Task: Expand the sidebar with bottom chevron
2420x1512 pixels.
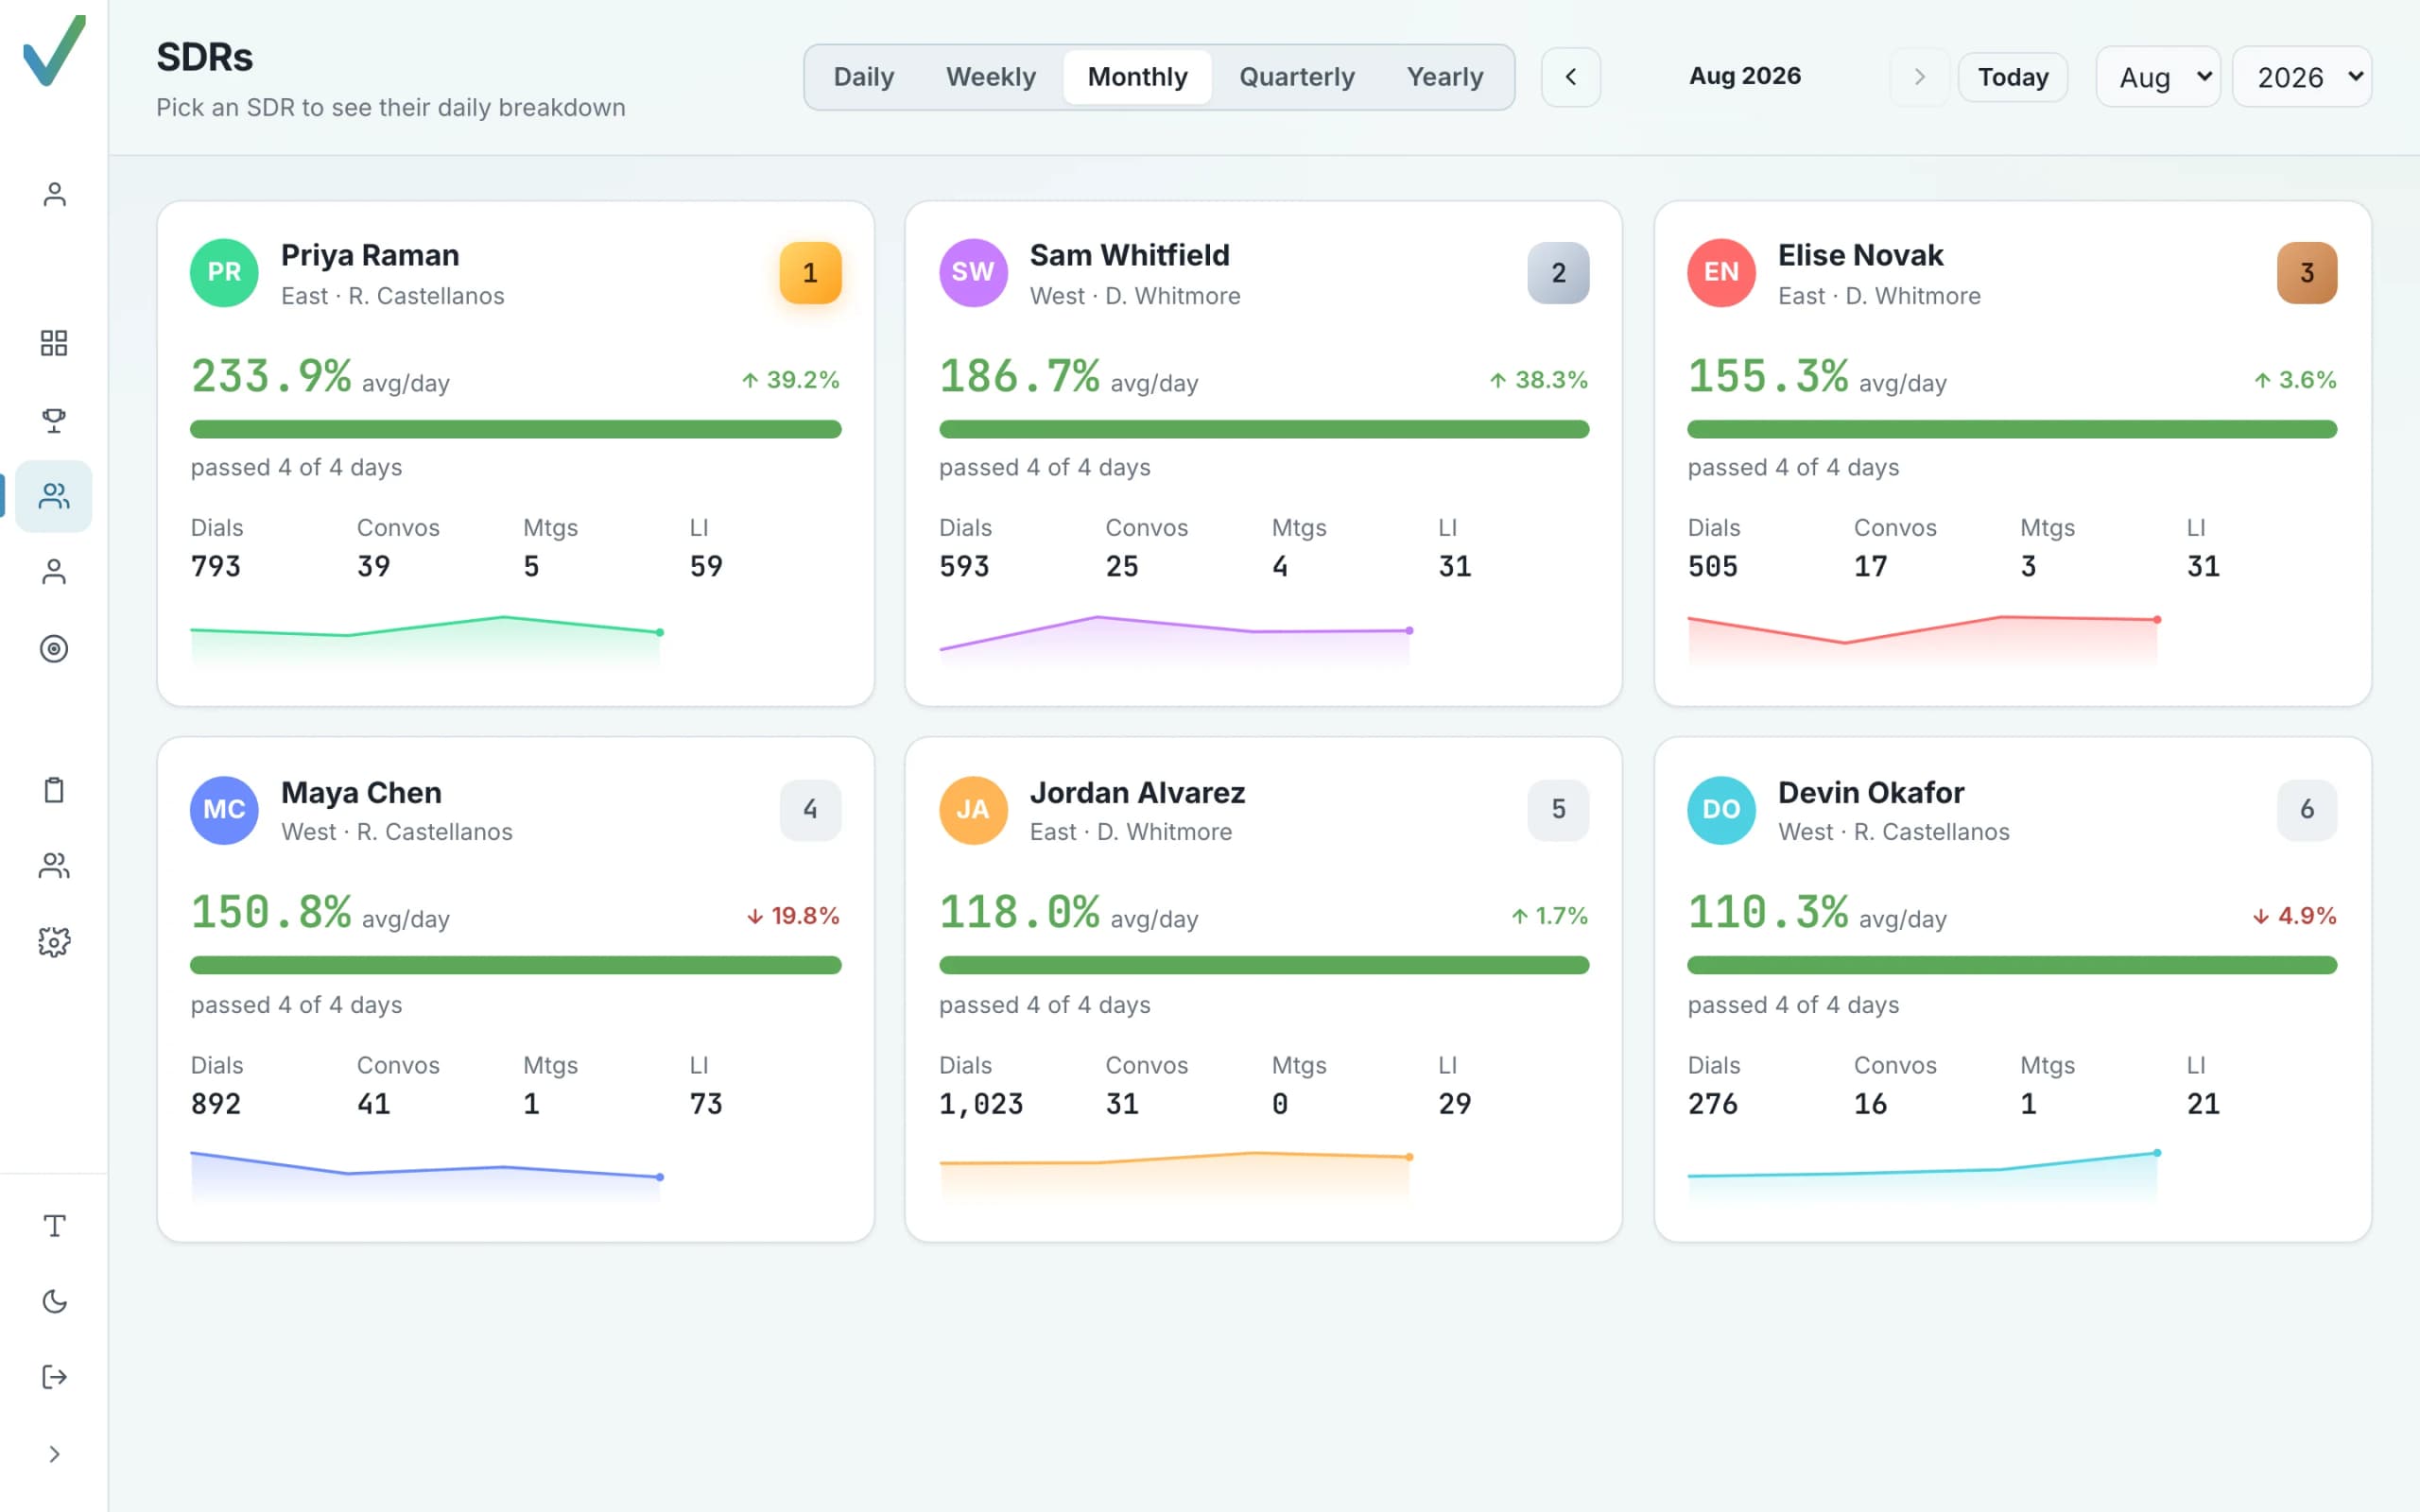Action: pyautogui.click(x=54, y=1454)
